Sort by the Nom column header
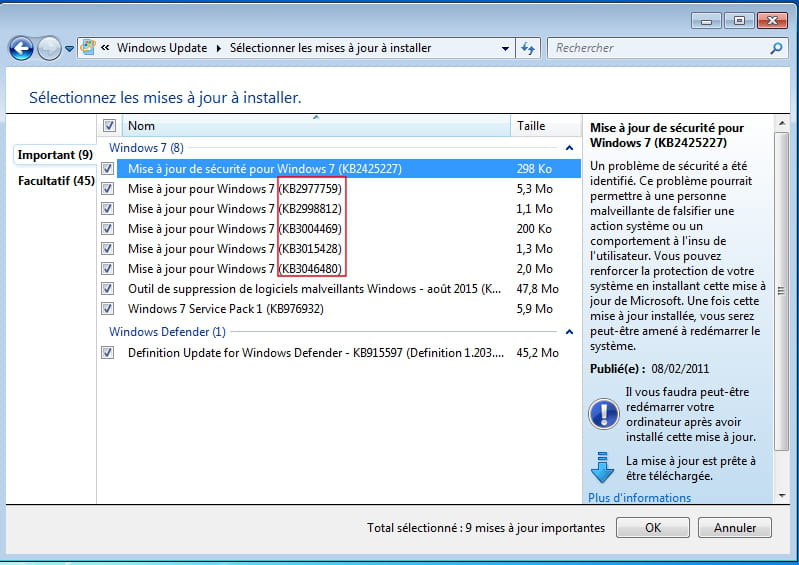This screenshot has height=565, width=799. [316, 126]
